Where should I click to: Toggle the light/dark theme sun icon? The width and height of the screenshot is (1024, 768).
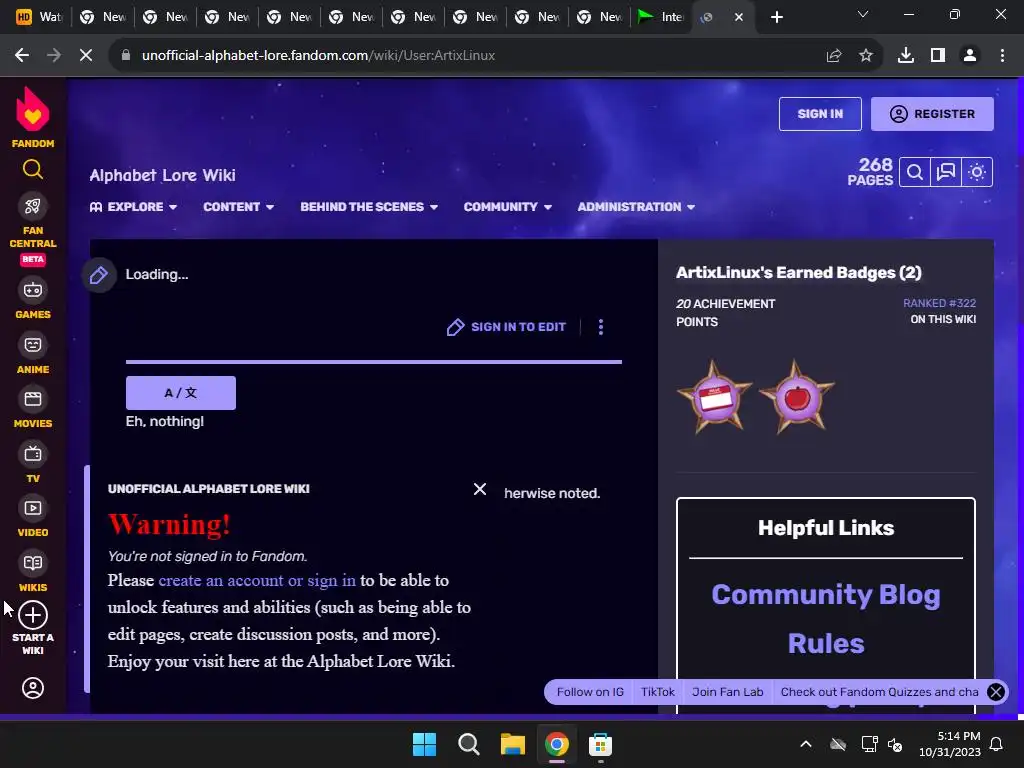[977, 172]
